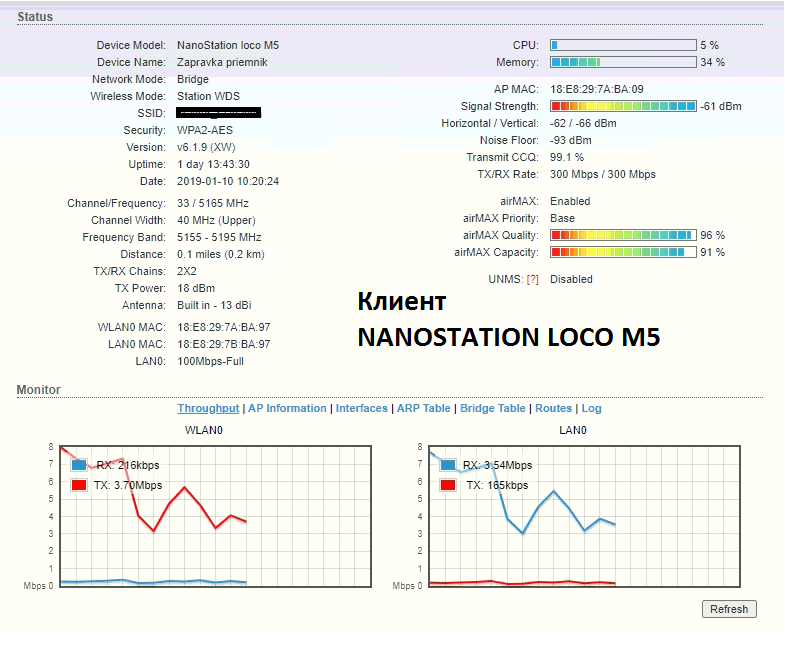Click the Status section heading
The width and height of the screenshot is (785, 652).
pos(35,17)
